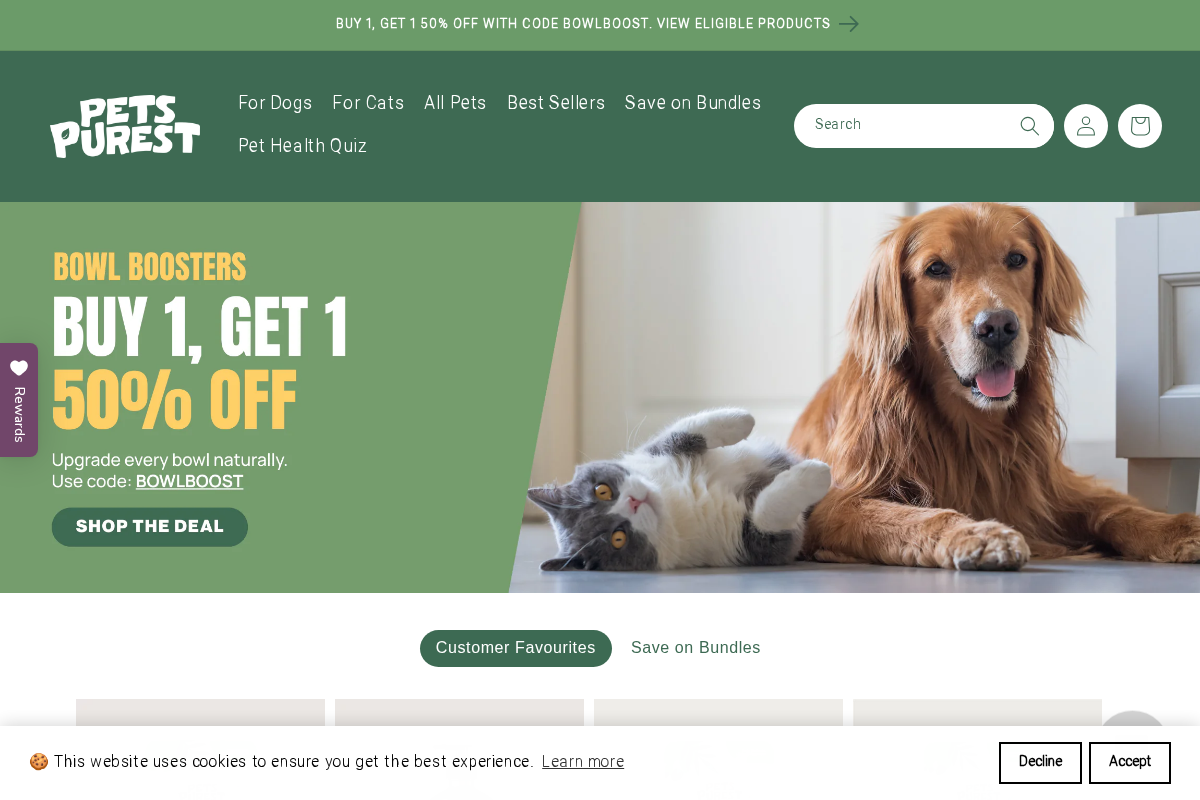Select Best Sellers in the navigation
Screen dimensions: 1200x800
pos(556,103)
